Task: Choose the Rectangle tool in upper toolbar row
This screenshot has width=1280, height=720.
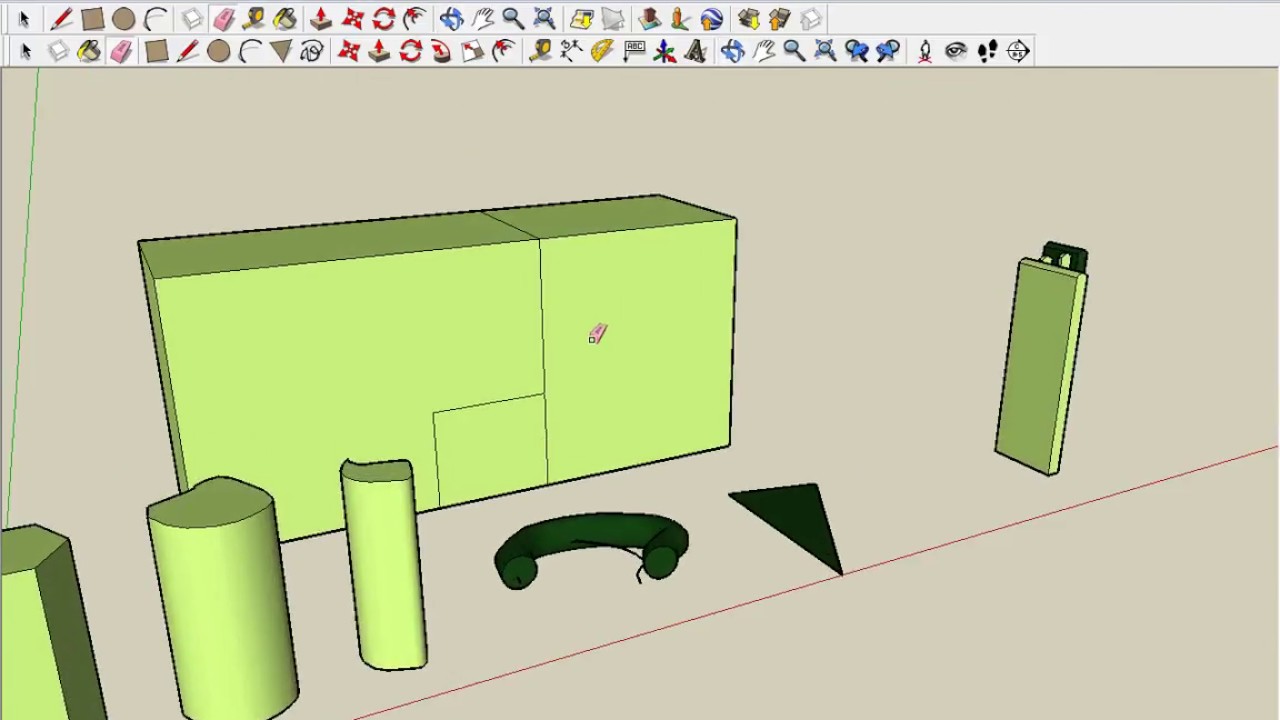Action: (x=92, y=19)
